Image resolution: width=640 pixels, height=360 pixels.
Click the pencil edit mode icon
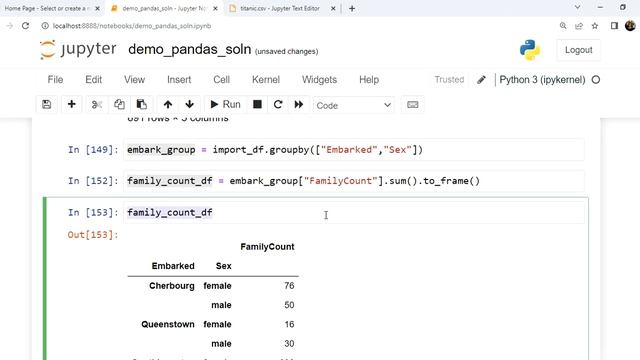[481, 80]
